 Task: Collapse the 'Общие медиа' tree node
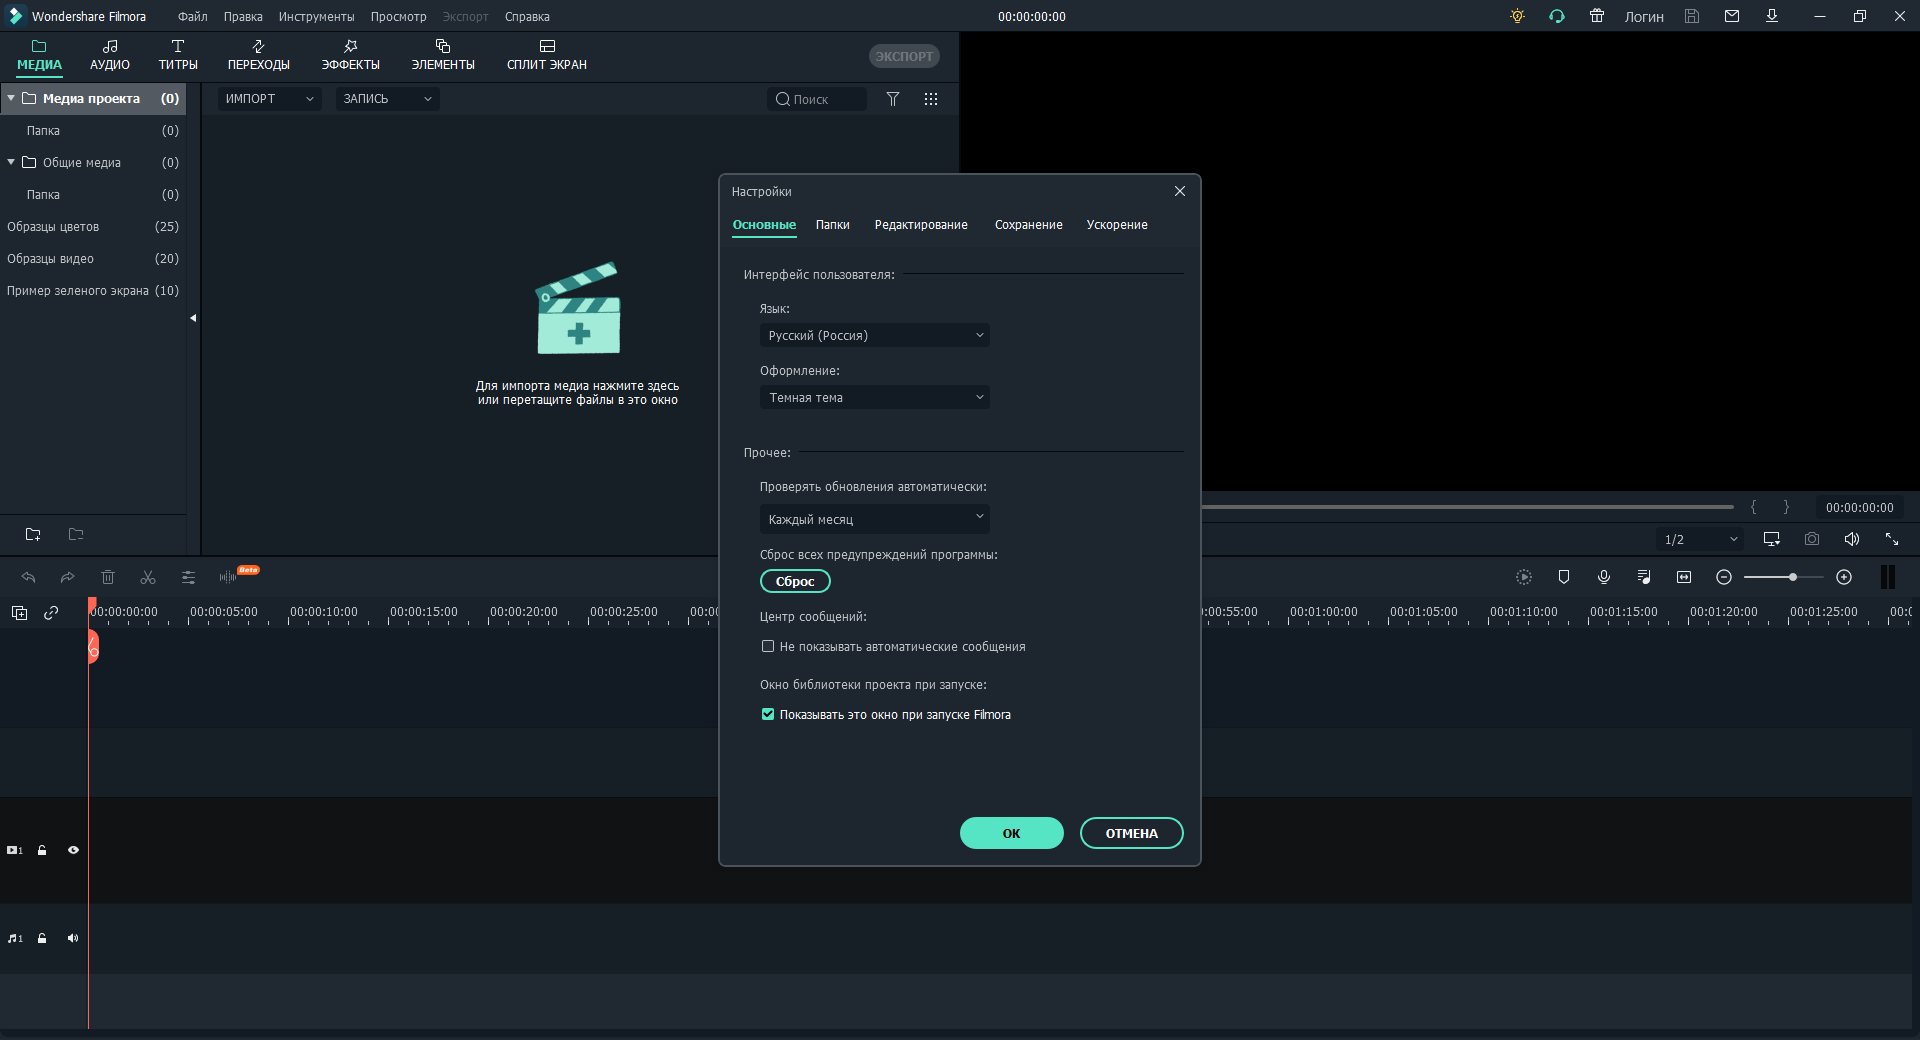tap(11, 162)
